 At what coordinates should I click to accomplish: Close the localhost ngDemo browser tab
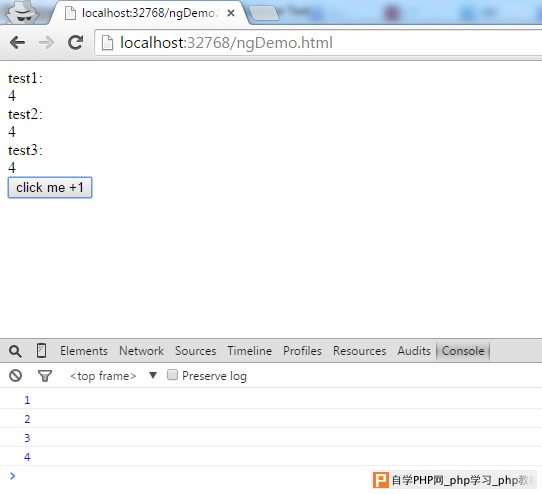(x=231, y=13)
